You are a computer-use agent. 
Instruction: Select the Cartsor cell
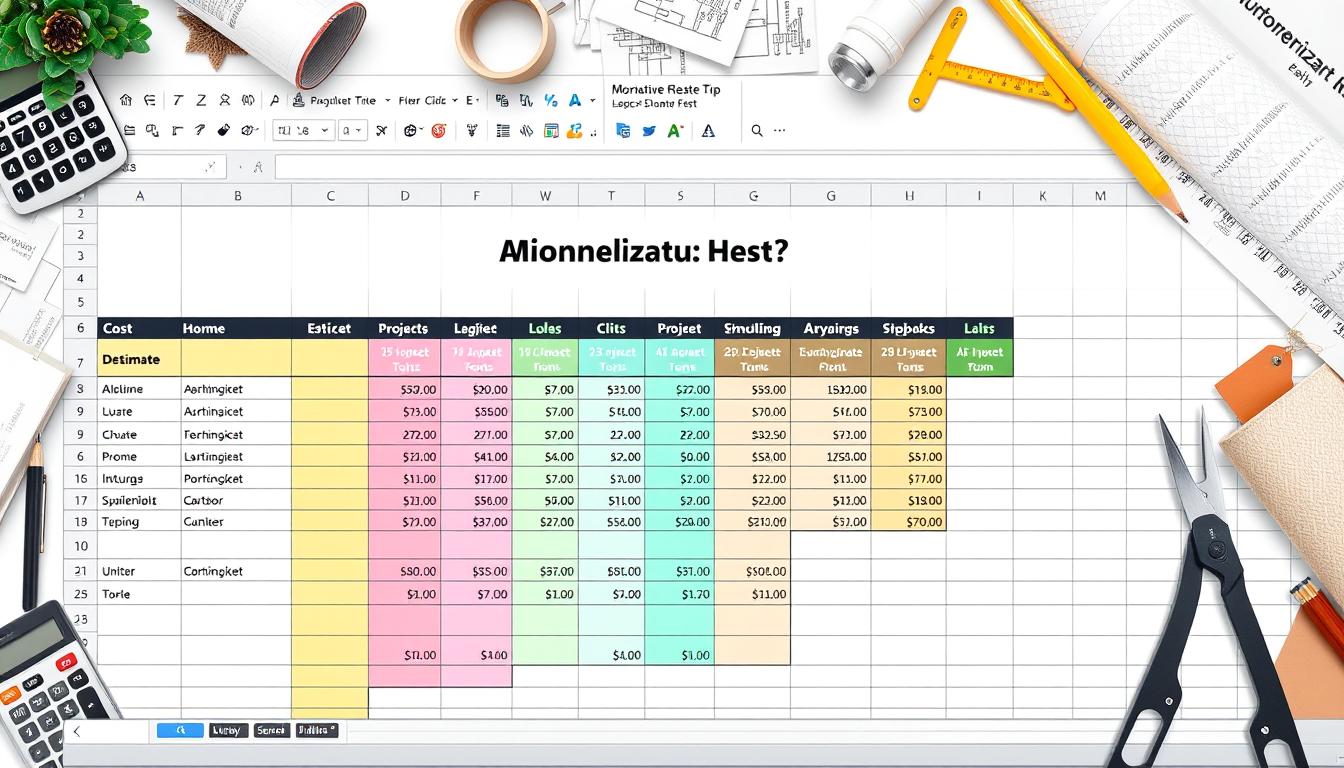click(236, 500)
